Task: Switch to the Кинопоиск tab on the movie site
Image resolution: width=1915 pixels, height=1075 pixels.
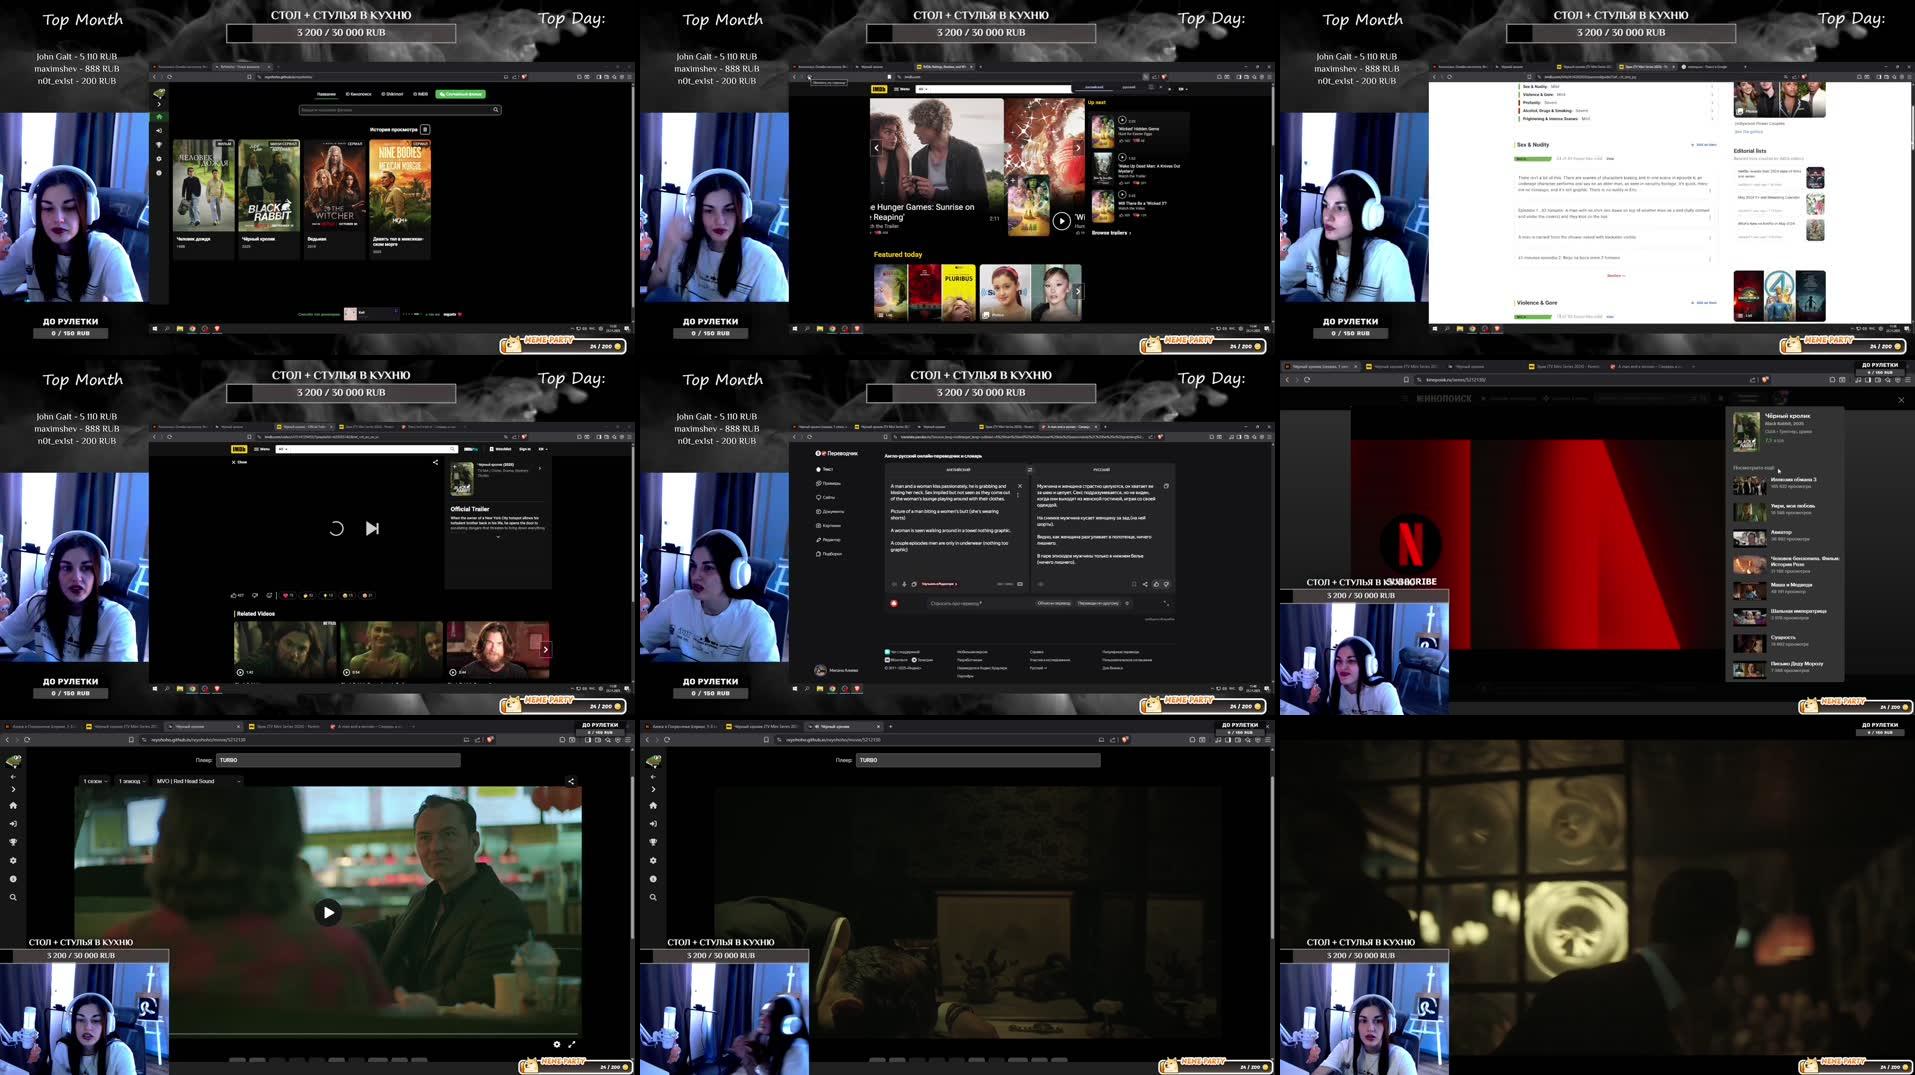Action: tap(358, 94)
